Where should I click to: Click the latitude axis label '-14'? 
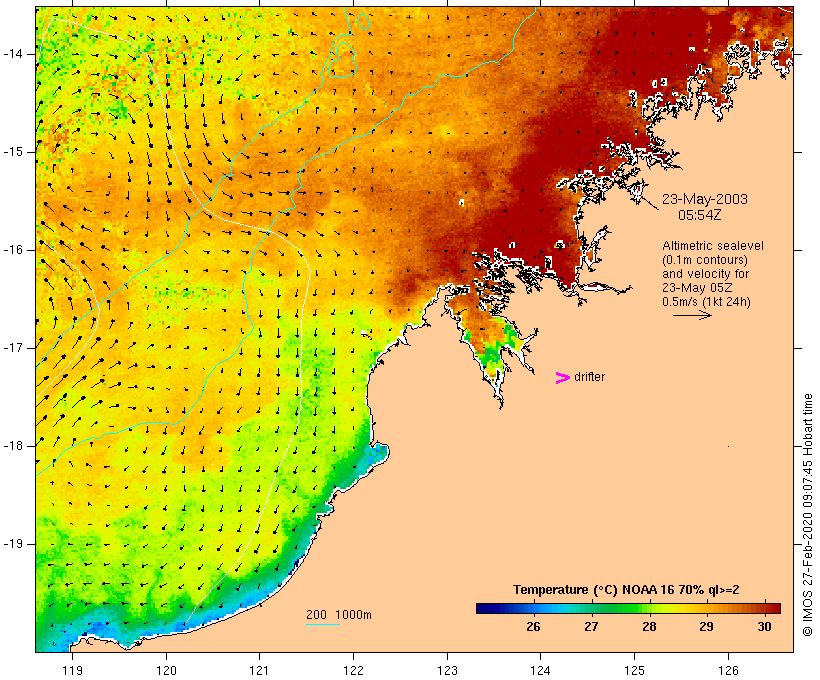tap(13, 53)
